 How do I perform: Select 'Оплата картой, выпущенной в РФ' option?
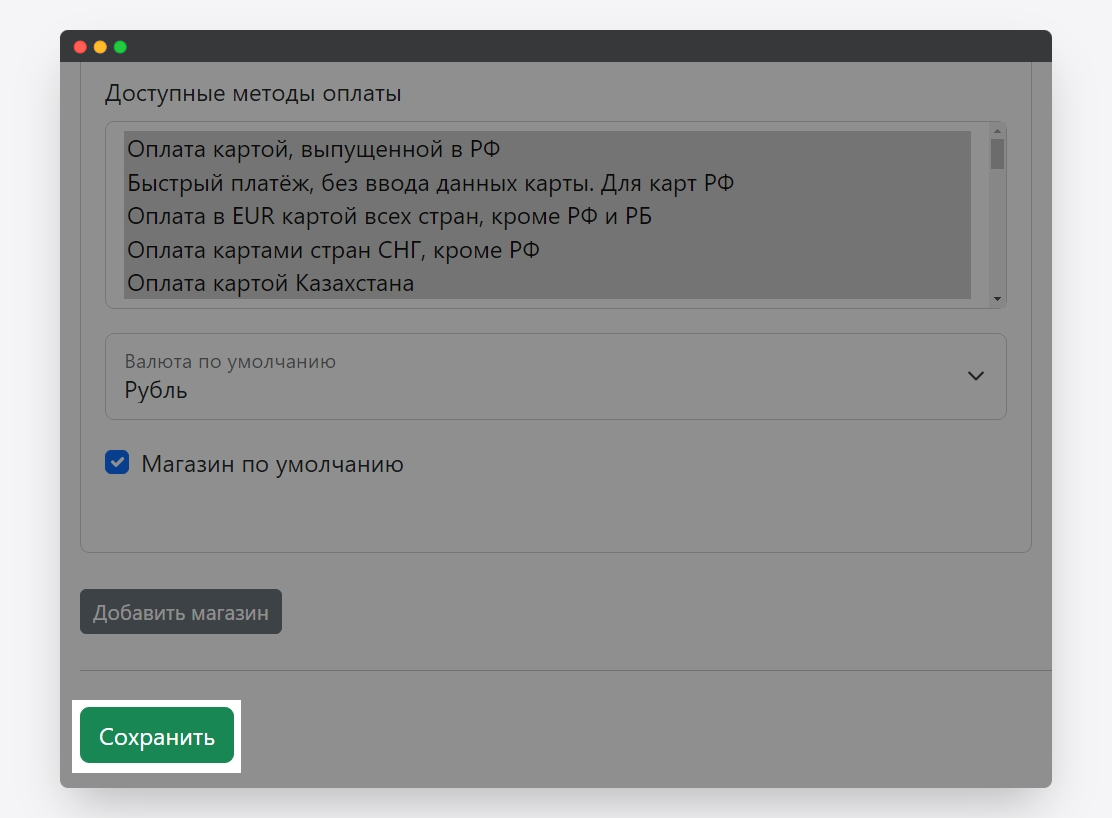pos(313,149)
